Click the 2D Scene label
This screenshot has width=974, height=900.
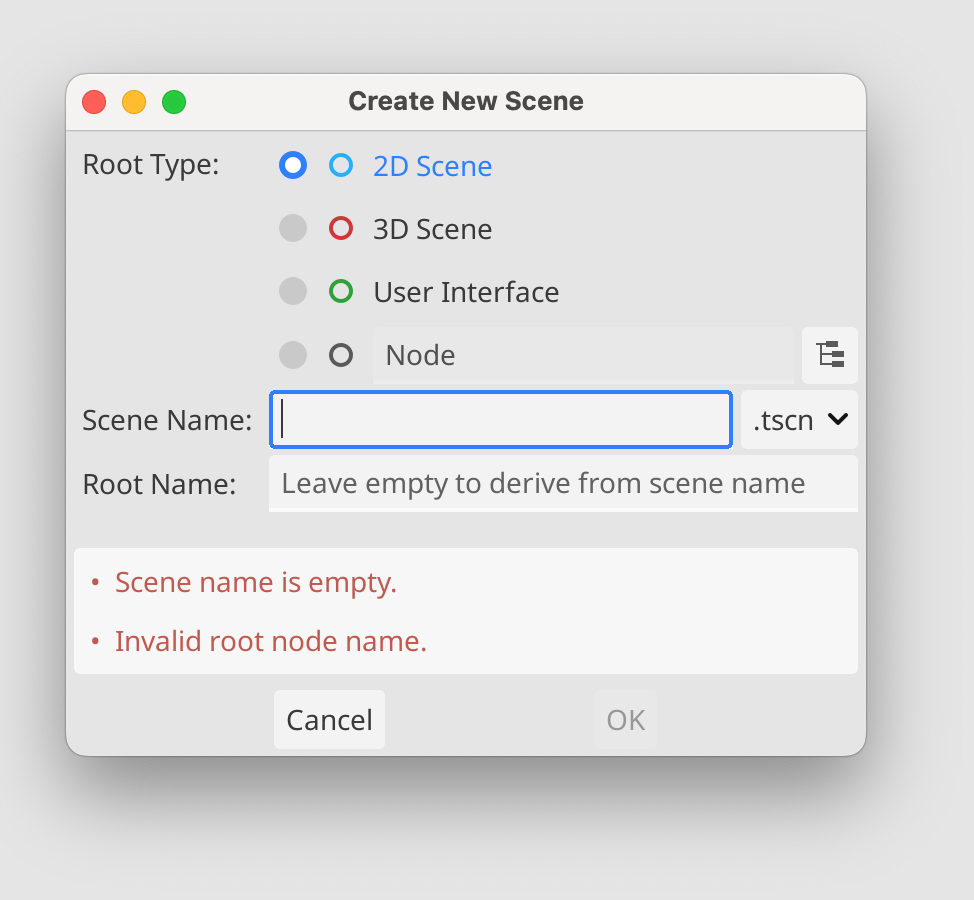click(x=432, y=166)
